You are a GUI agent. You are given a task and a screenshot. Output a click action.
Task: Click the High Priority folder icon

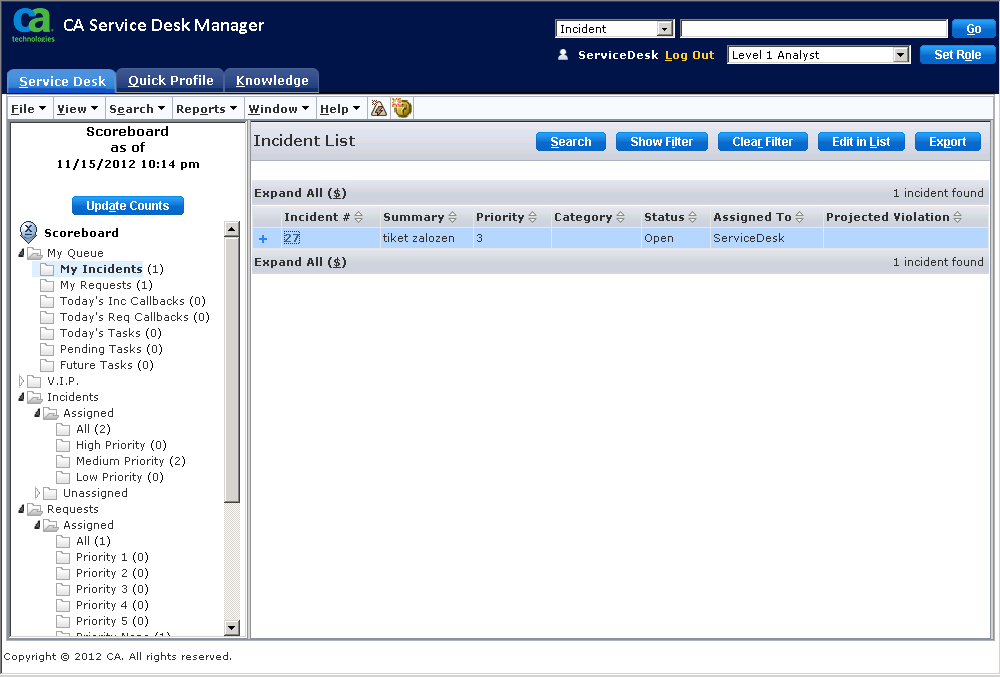pos(63,445)
